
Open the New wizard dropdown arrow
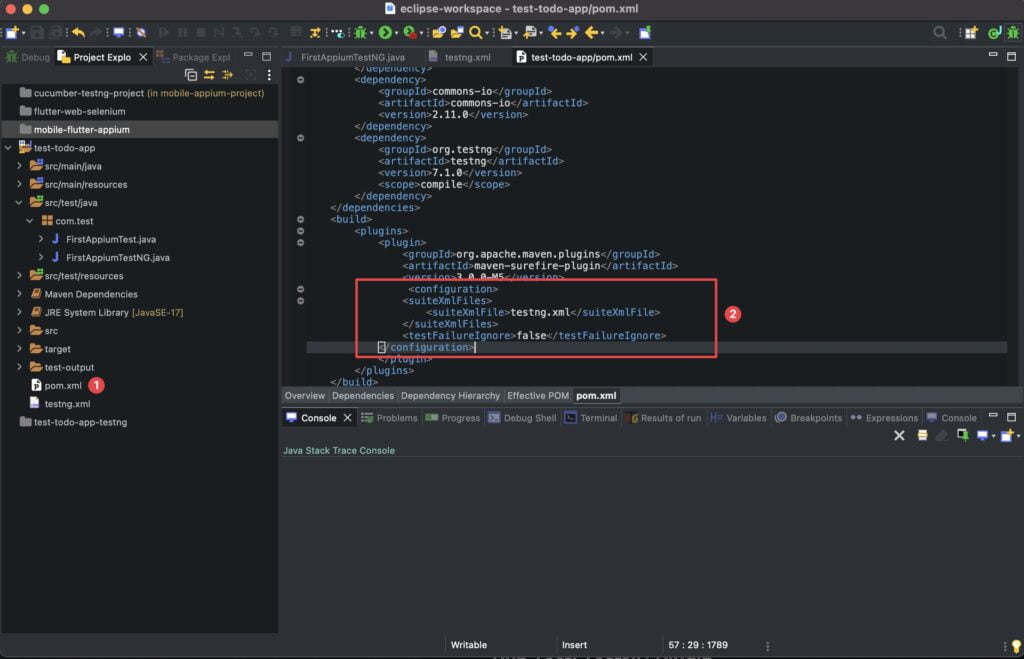pyautogui.click(x=24, y=33)
